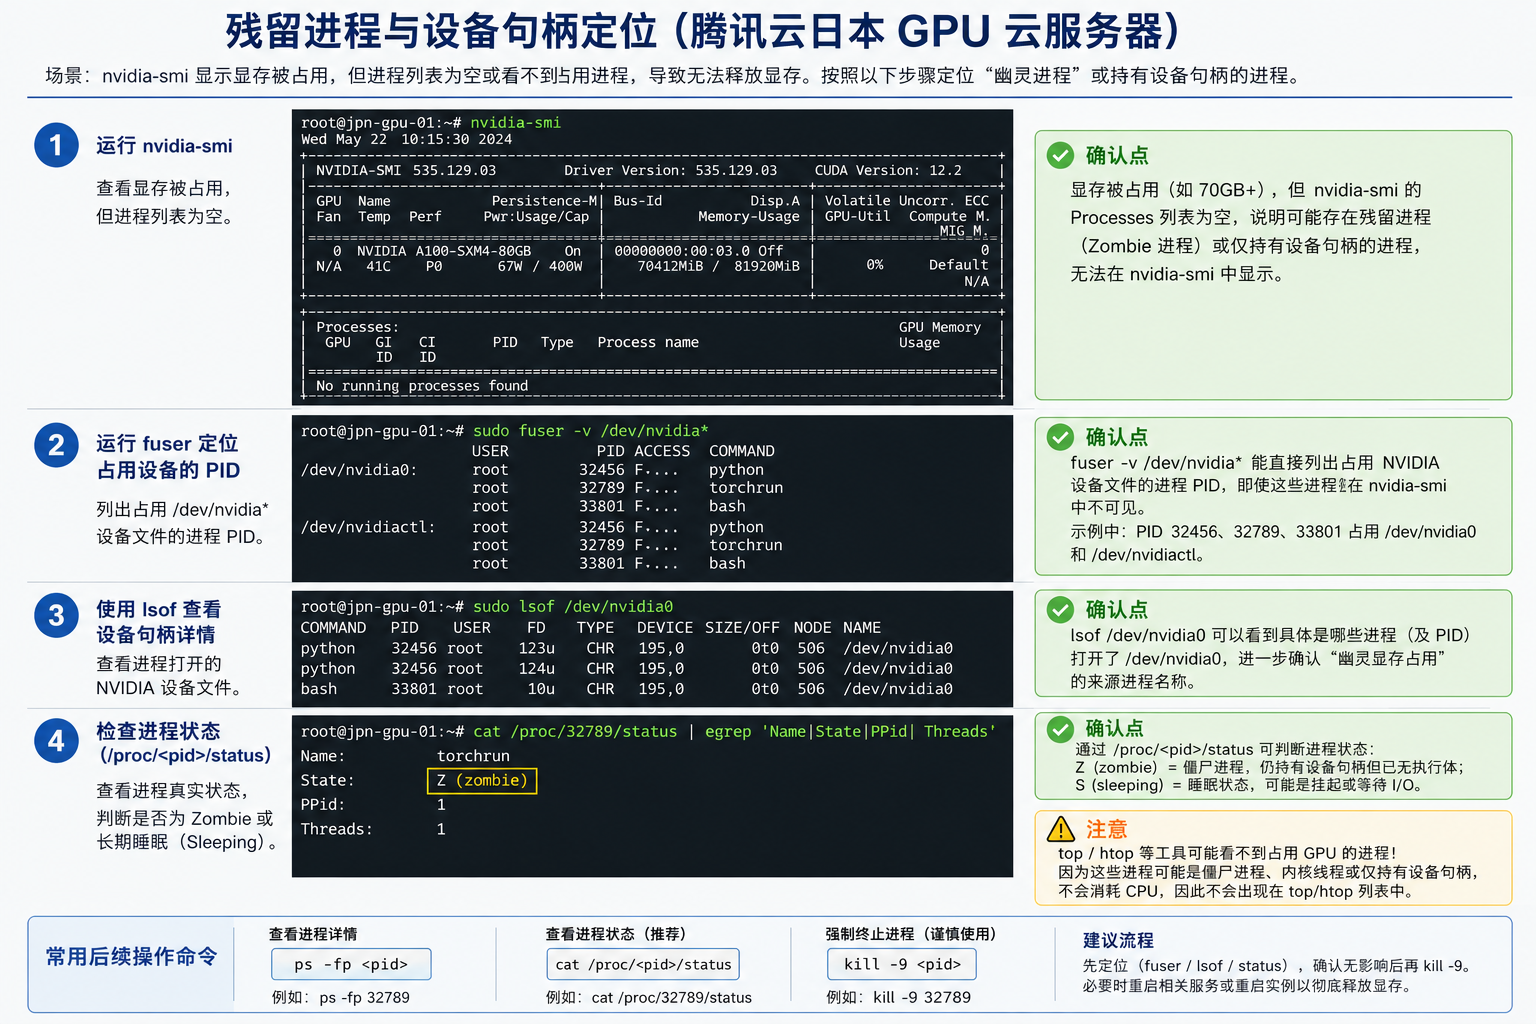
Task: Click the cat /proc/32789/status egrep command line
Action: [x=735, y=732]
